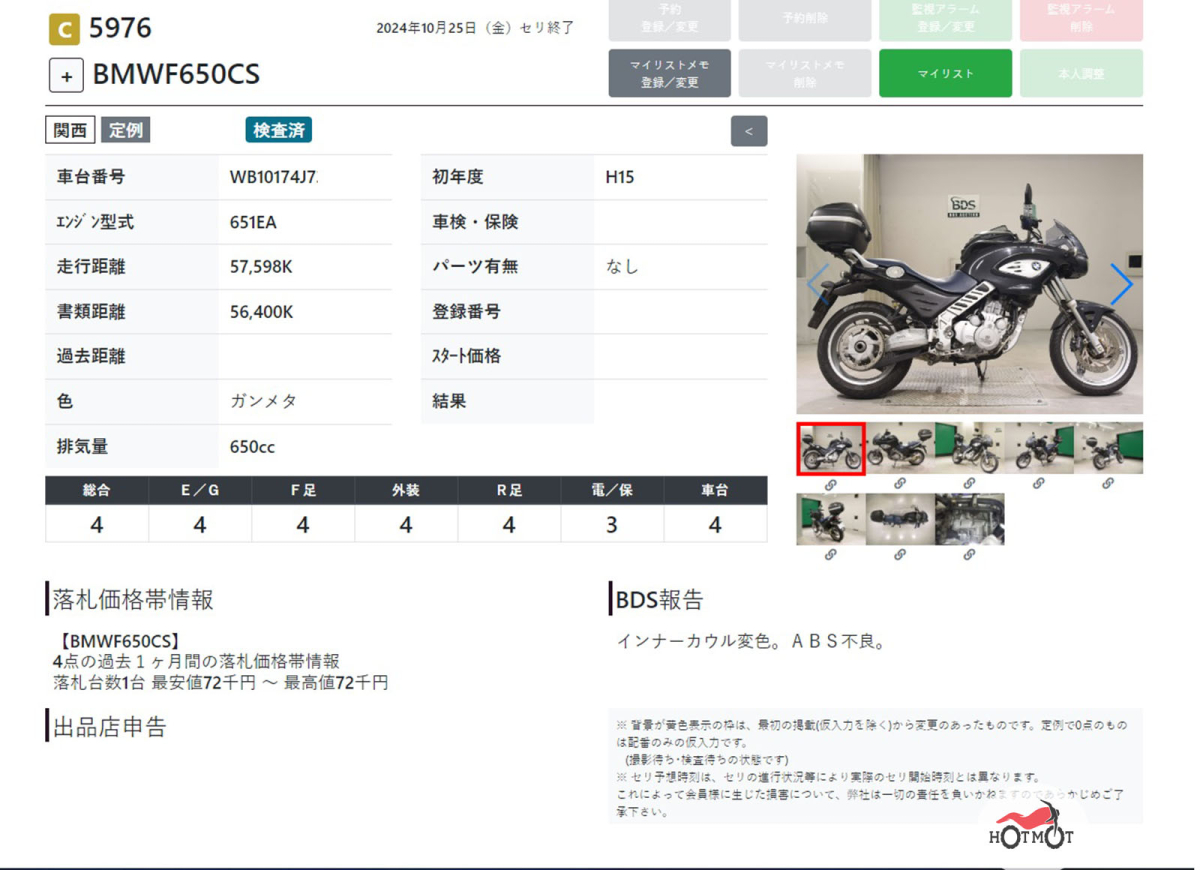Click the E/G score column header
Viewport: 1200px width, 870px height.
pos(200,491)
